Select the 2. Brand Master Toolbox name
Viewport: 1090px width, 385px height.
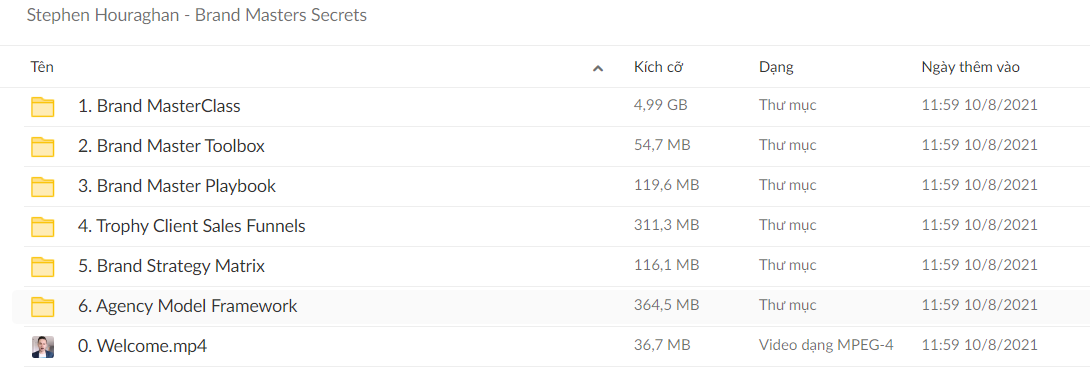pyautogui.click(x=171, y=147)
